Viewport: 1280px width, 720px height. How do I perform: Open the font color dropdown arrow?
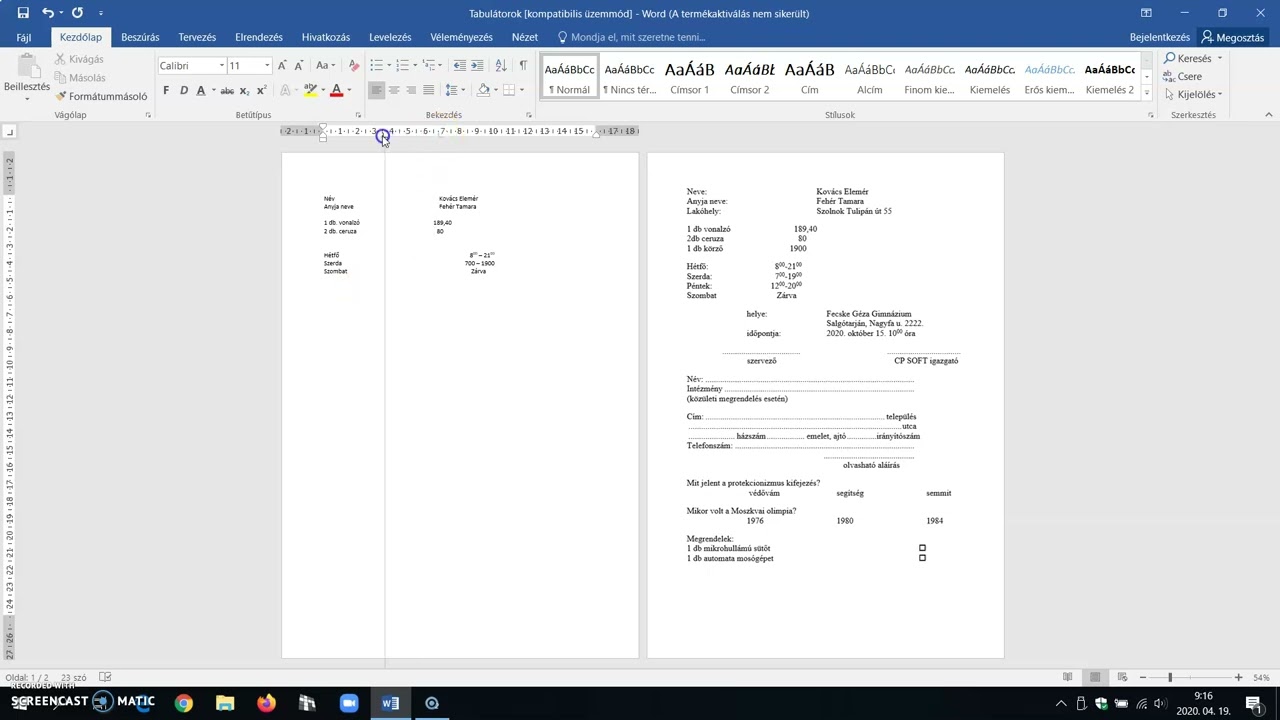click(349, 90)
